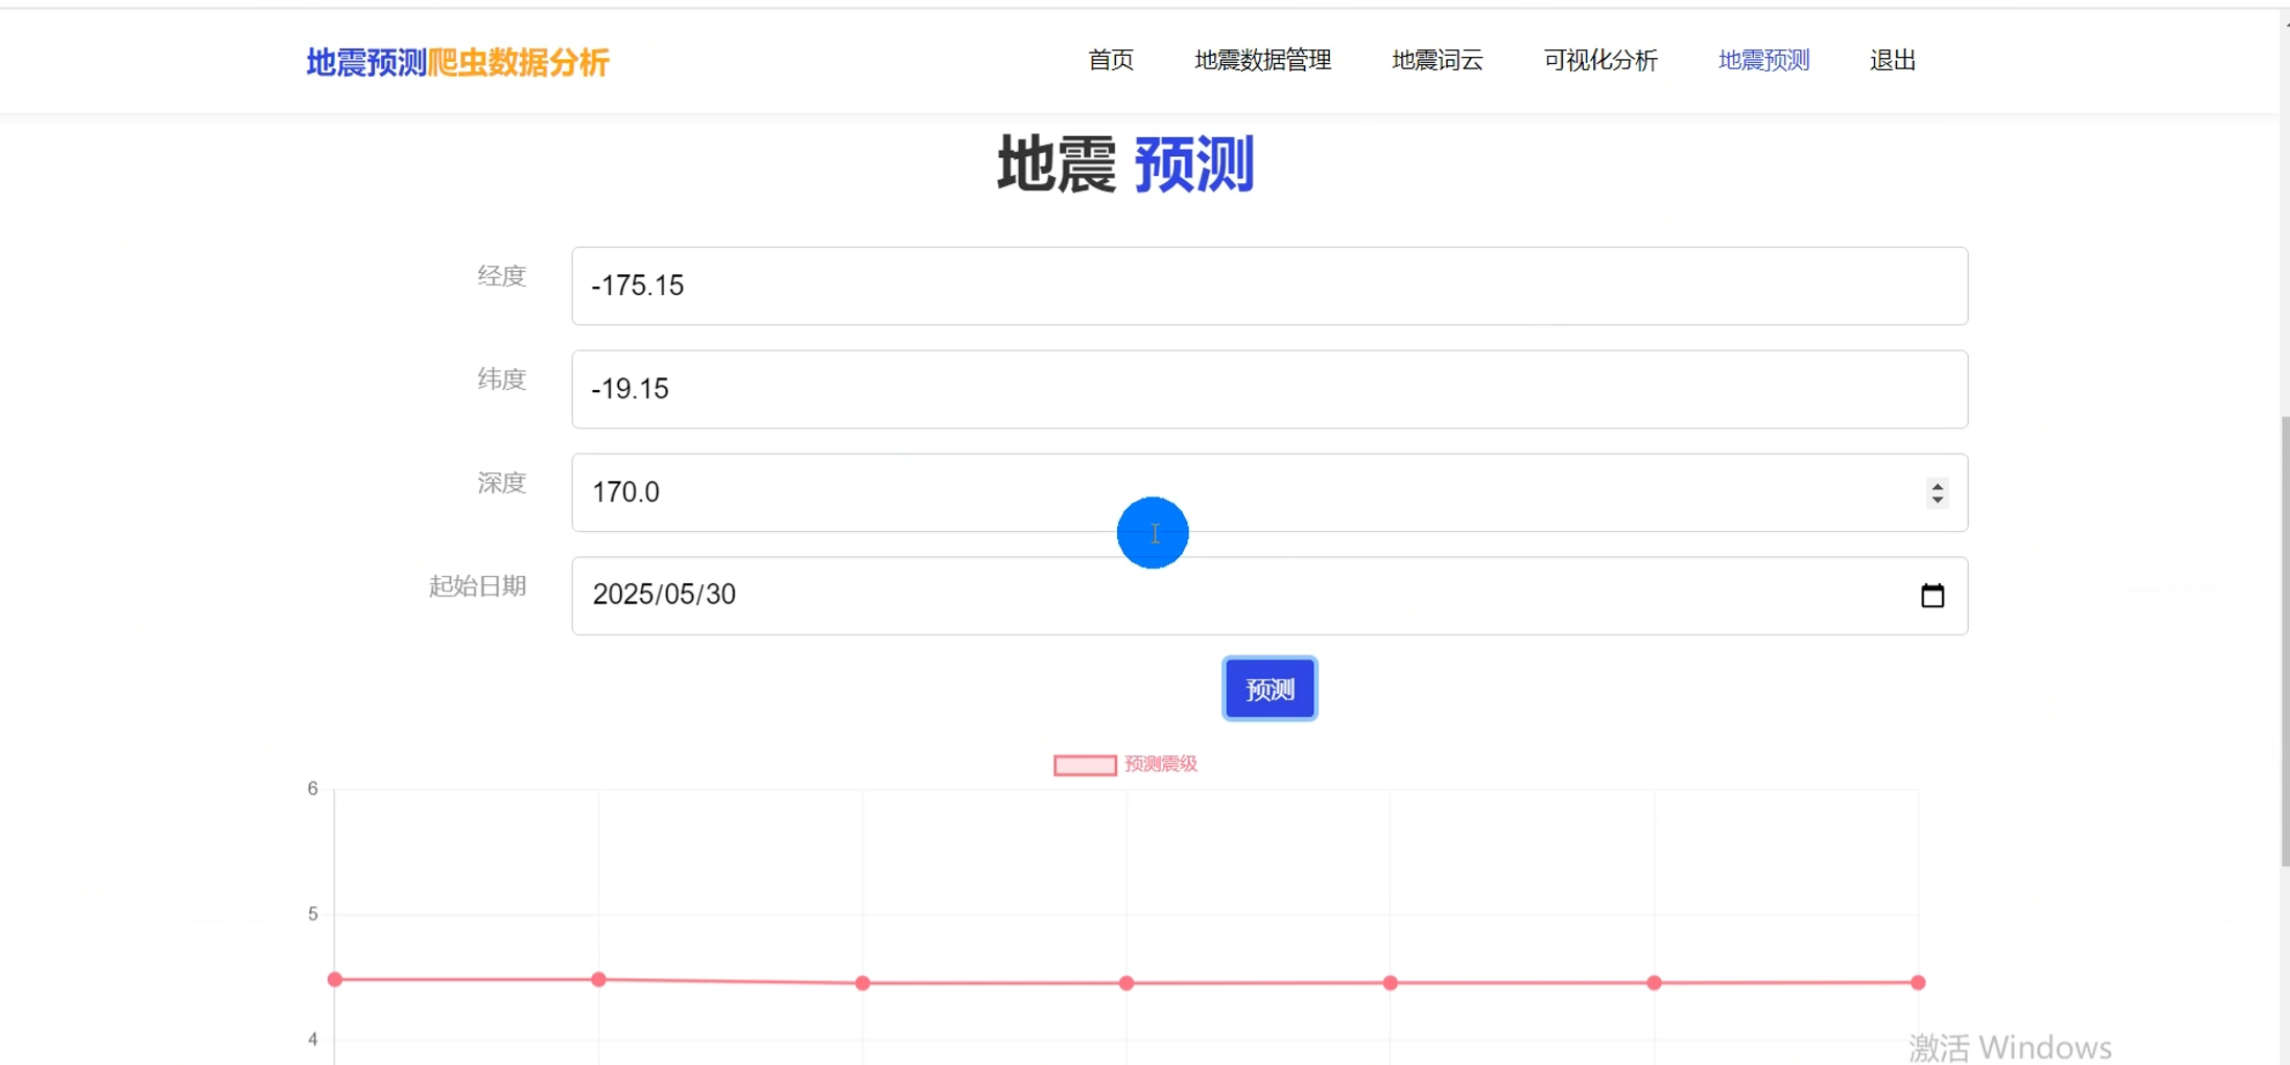This screenshot has width=2290, height=1065.
Task: Toggle the 预测震级 legend item
Action: pyautogui.click(x=1162, y=764)
